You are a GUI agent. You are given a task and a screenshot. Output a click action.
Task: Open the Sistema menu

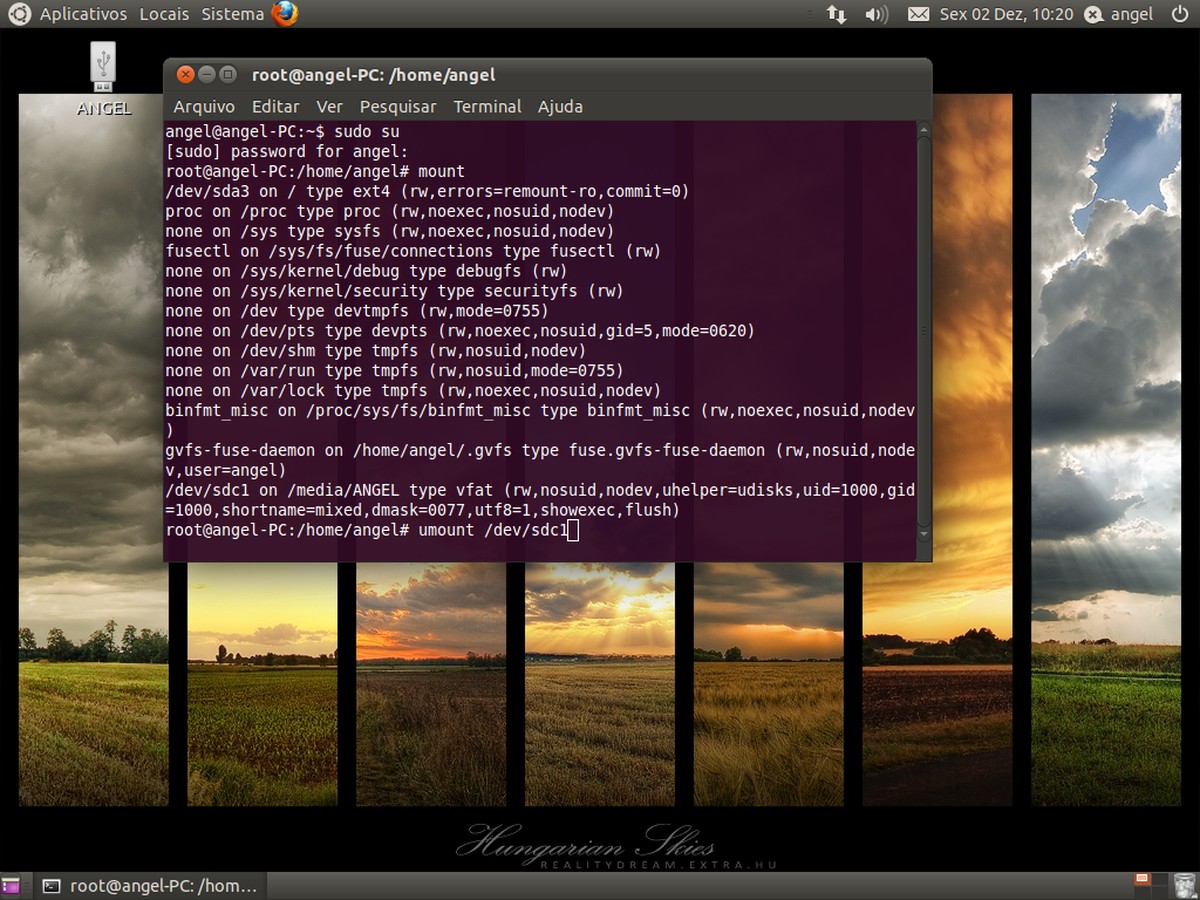click(x=232, y=14)
